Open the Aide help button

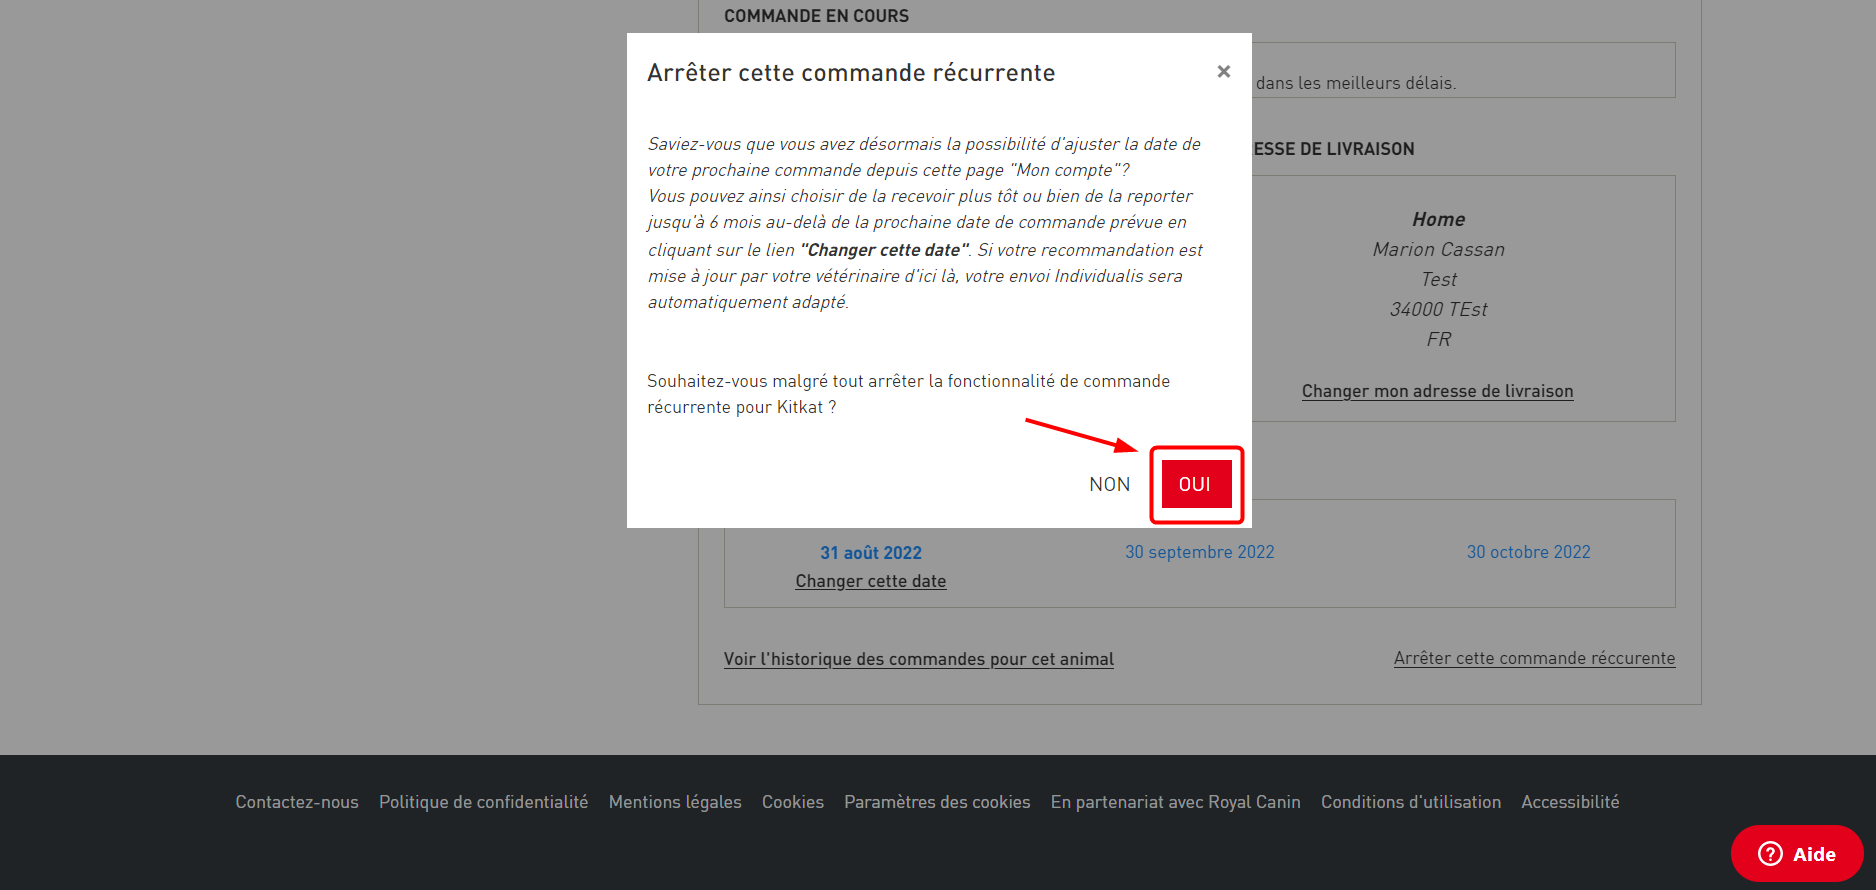(1797, 854)
